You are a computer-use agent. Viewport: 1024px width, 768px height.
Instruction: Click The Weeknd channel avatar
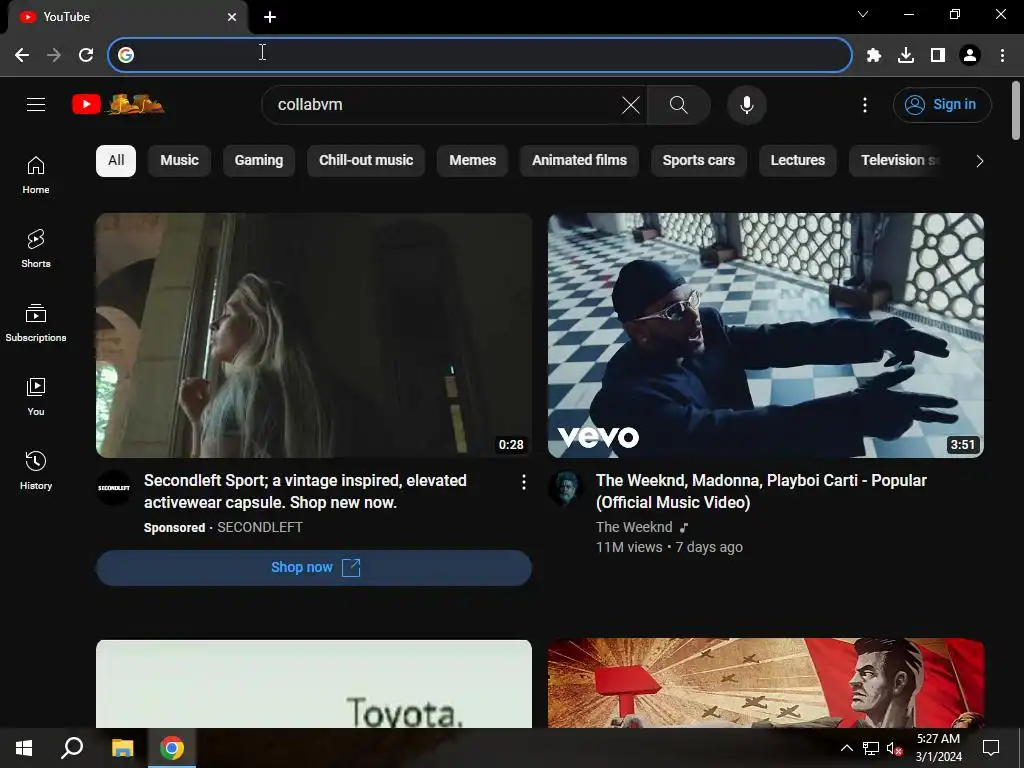tap(566, 488)
